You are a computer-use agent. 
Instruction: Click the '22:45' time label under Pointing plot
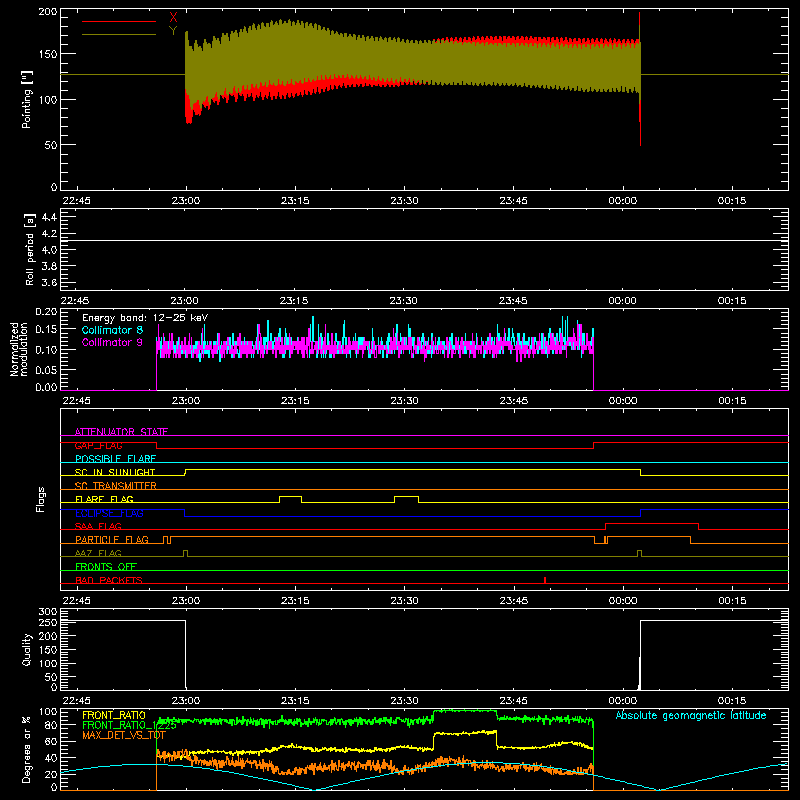76,201
